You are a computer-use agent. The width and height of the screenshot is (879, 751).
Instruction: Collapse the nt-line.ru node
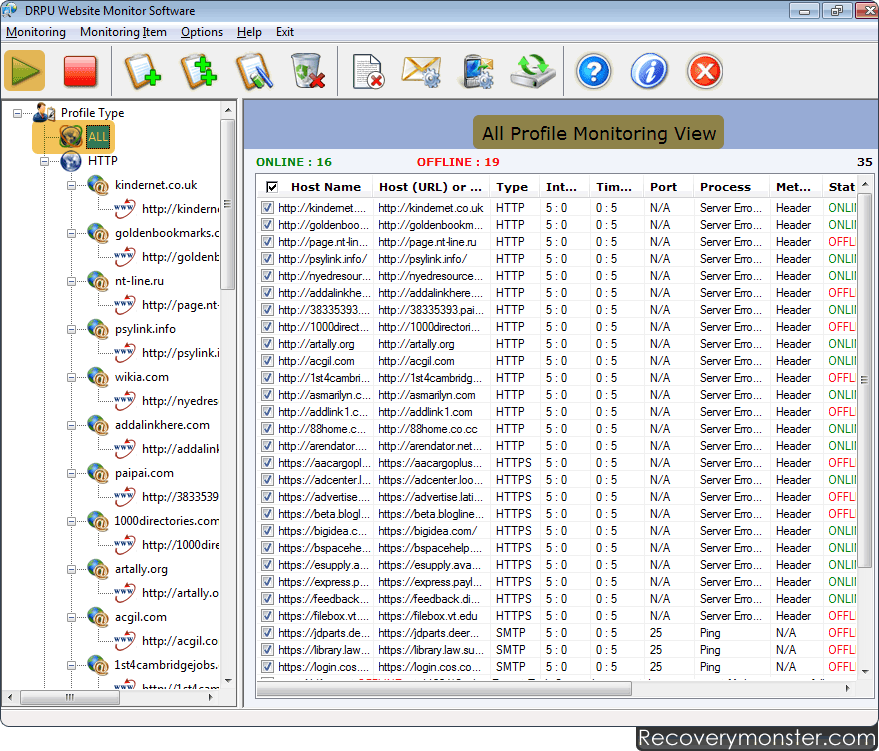pos(71,281)
